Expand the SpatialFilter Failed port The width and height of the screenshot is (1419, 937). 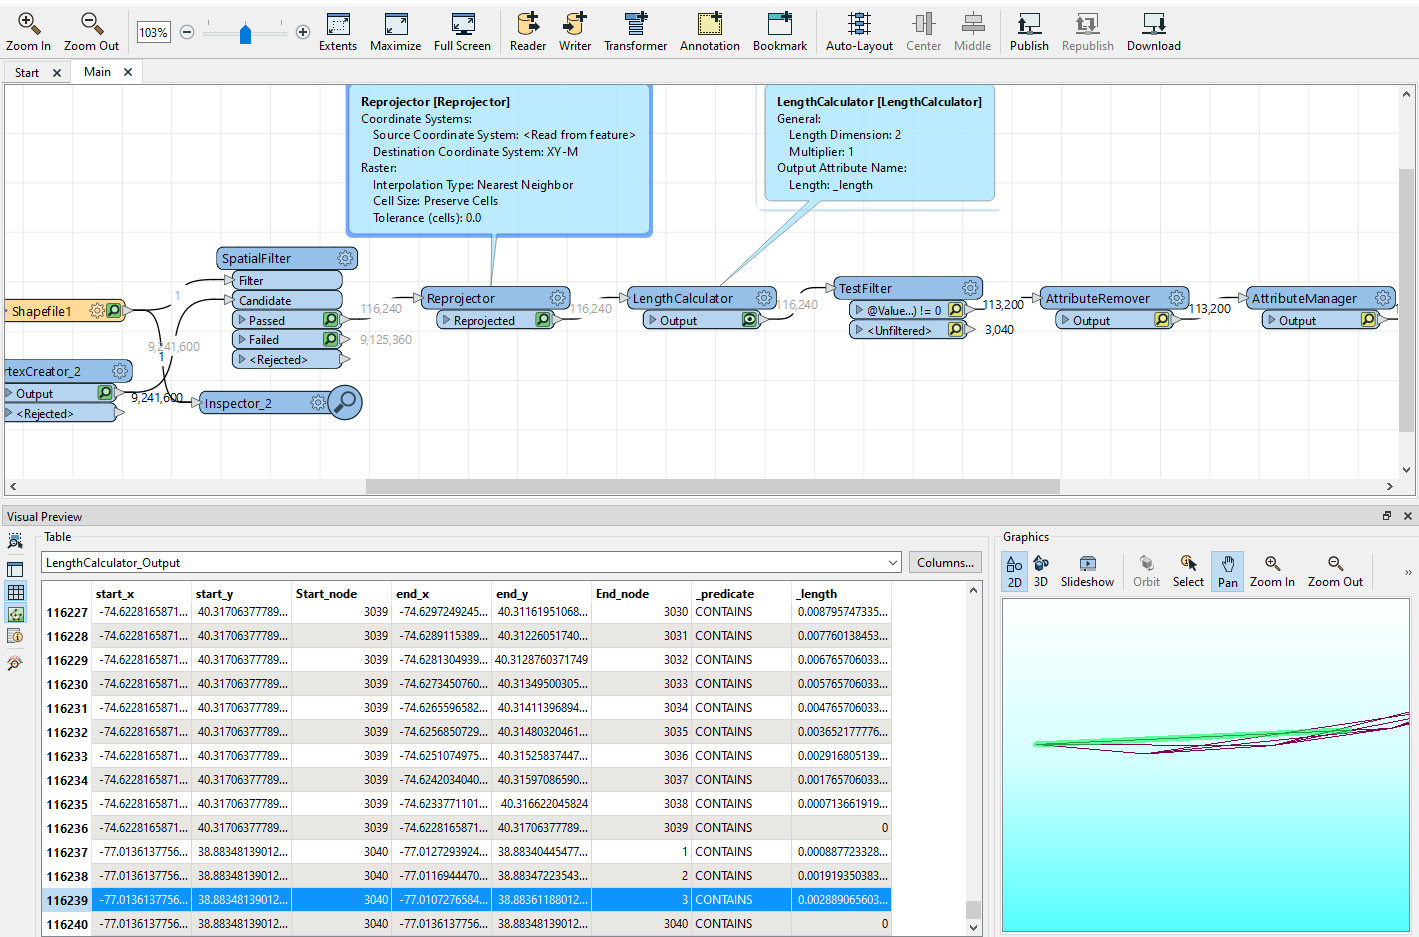pos(242,339)
